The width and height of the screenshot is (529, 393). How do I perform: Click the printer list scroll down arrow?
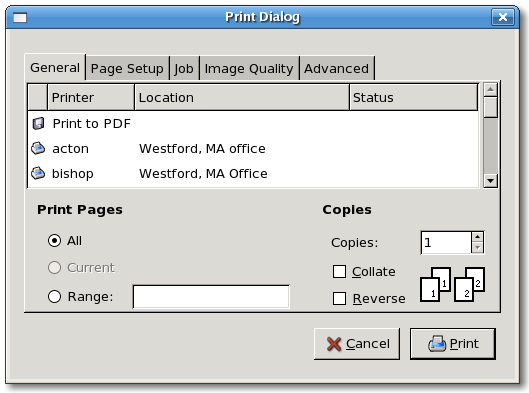(490, 180)
